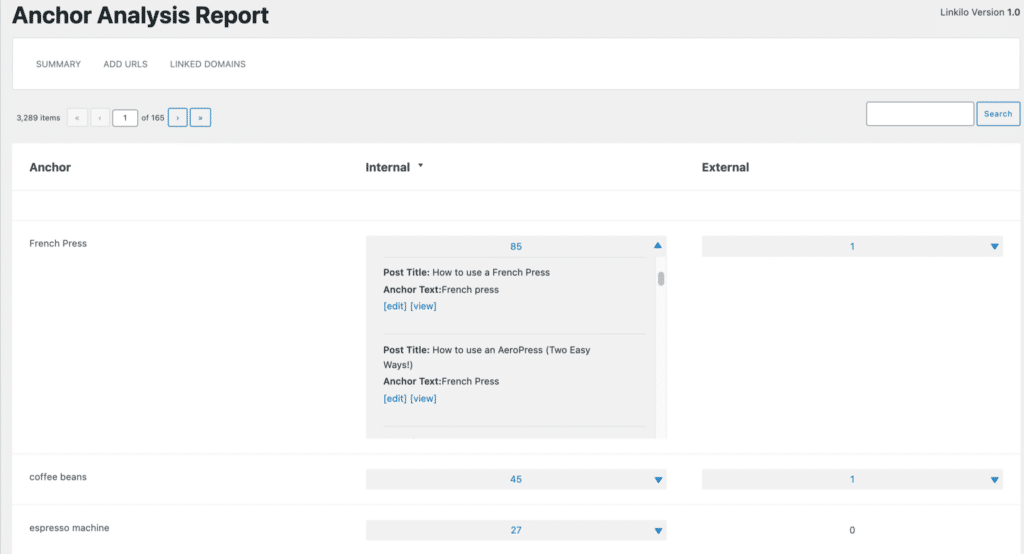Collapse French Press internal links list
1024x554 pixels.
[x=657, y=246]
